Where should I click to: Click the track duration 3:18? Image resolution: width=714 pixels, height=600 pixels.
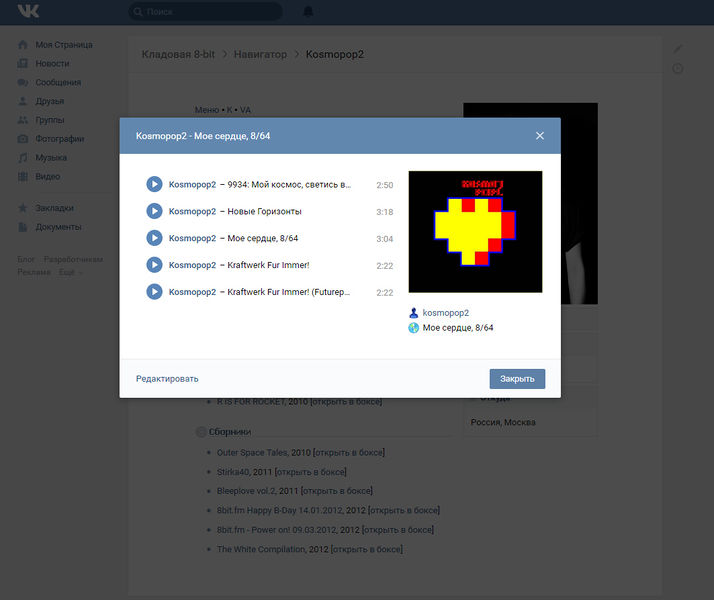point(385,212)
